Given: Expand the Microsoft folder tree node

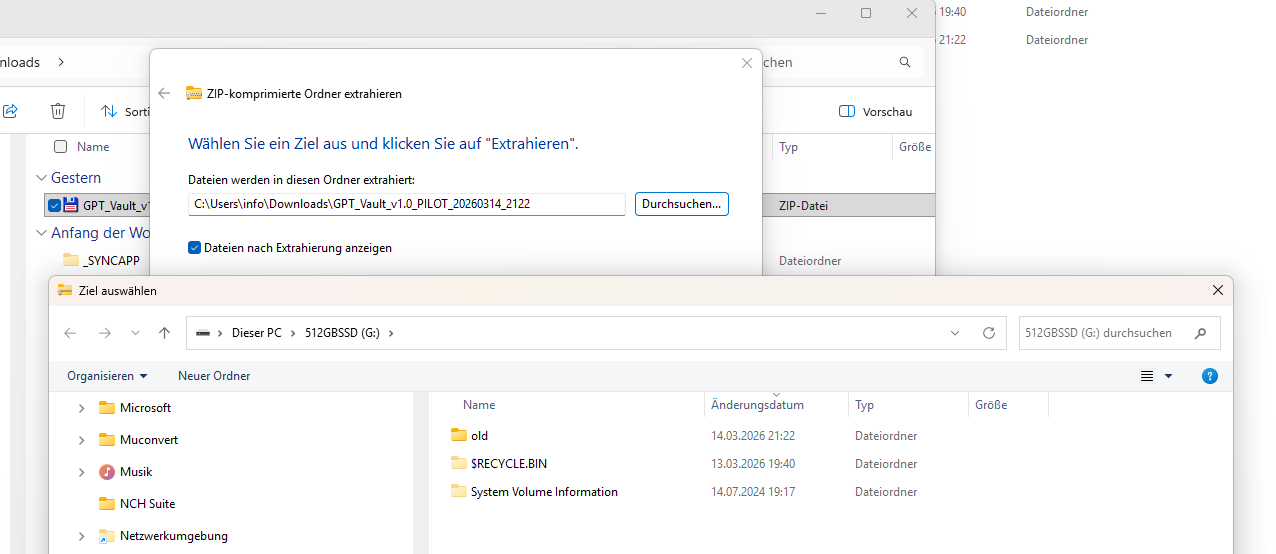Looking at the screenshot, I should pyautogui.click(x=81, y=408).
